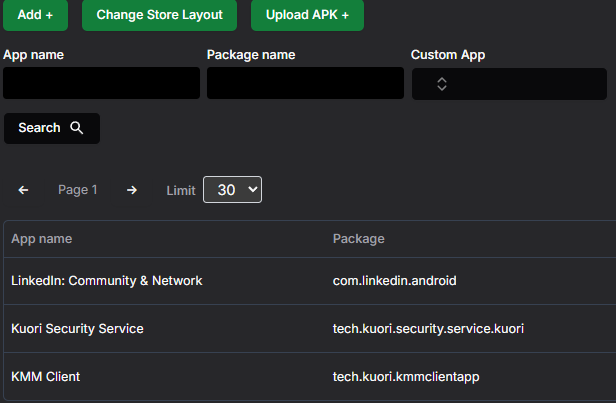Select Kuori Security Service row
This screenshot has width=616, height=403.
[x=310, y=329]
